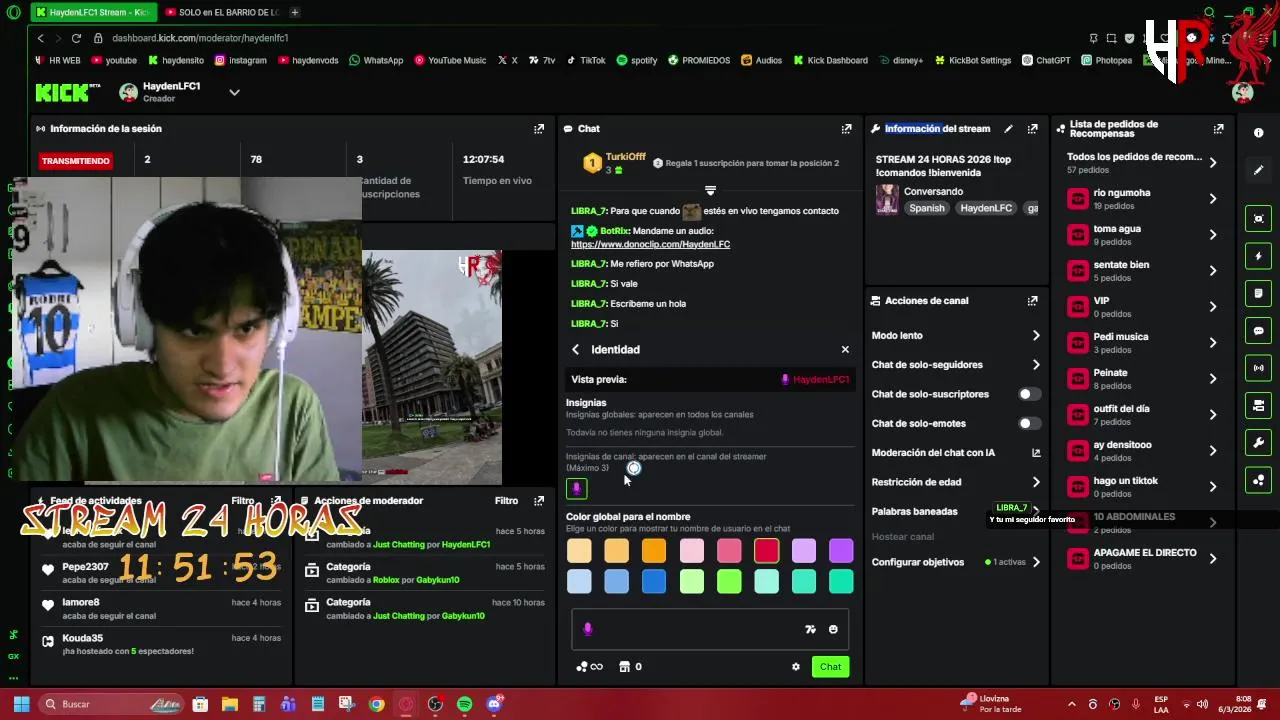
Task: Close the Identidad panel
Action: 845,349
